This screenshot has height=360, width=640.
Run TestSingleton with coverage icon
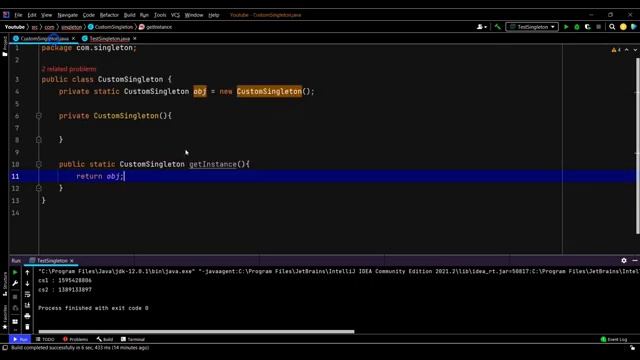588,27
